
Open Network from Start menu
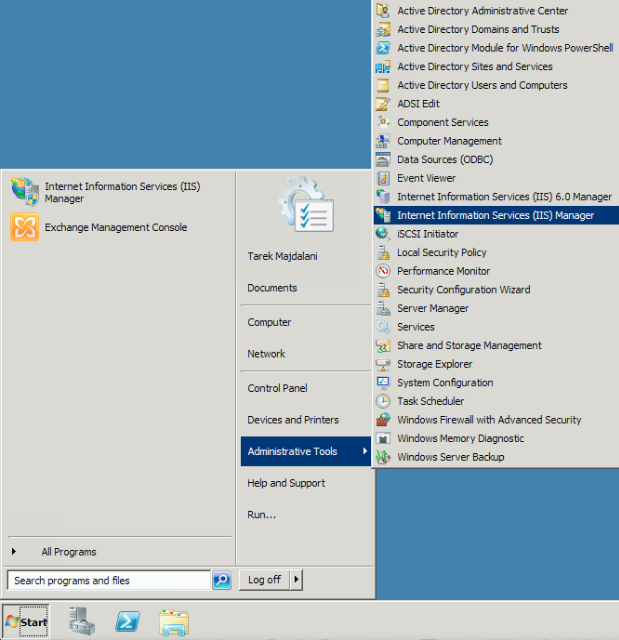(266, 353)
